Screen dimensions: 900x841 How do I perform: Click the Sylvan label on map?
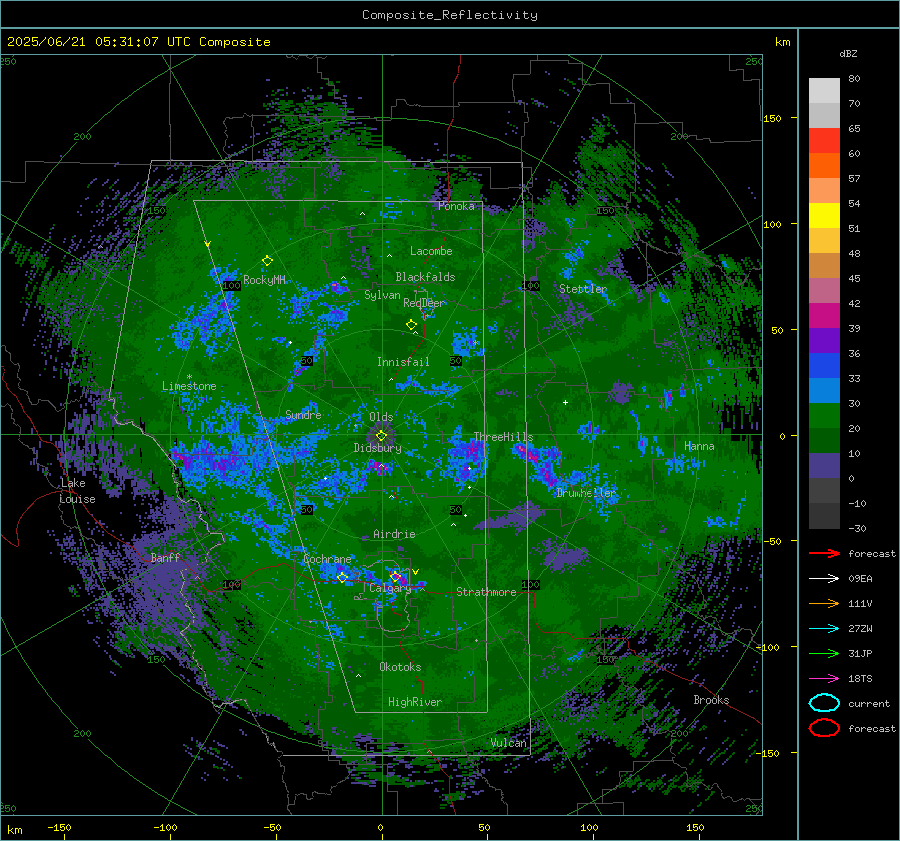pos(382,295)
